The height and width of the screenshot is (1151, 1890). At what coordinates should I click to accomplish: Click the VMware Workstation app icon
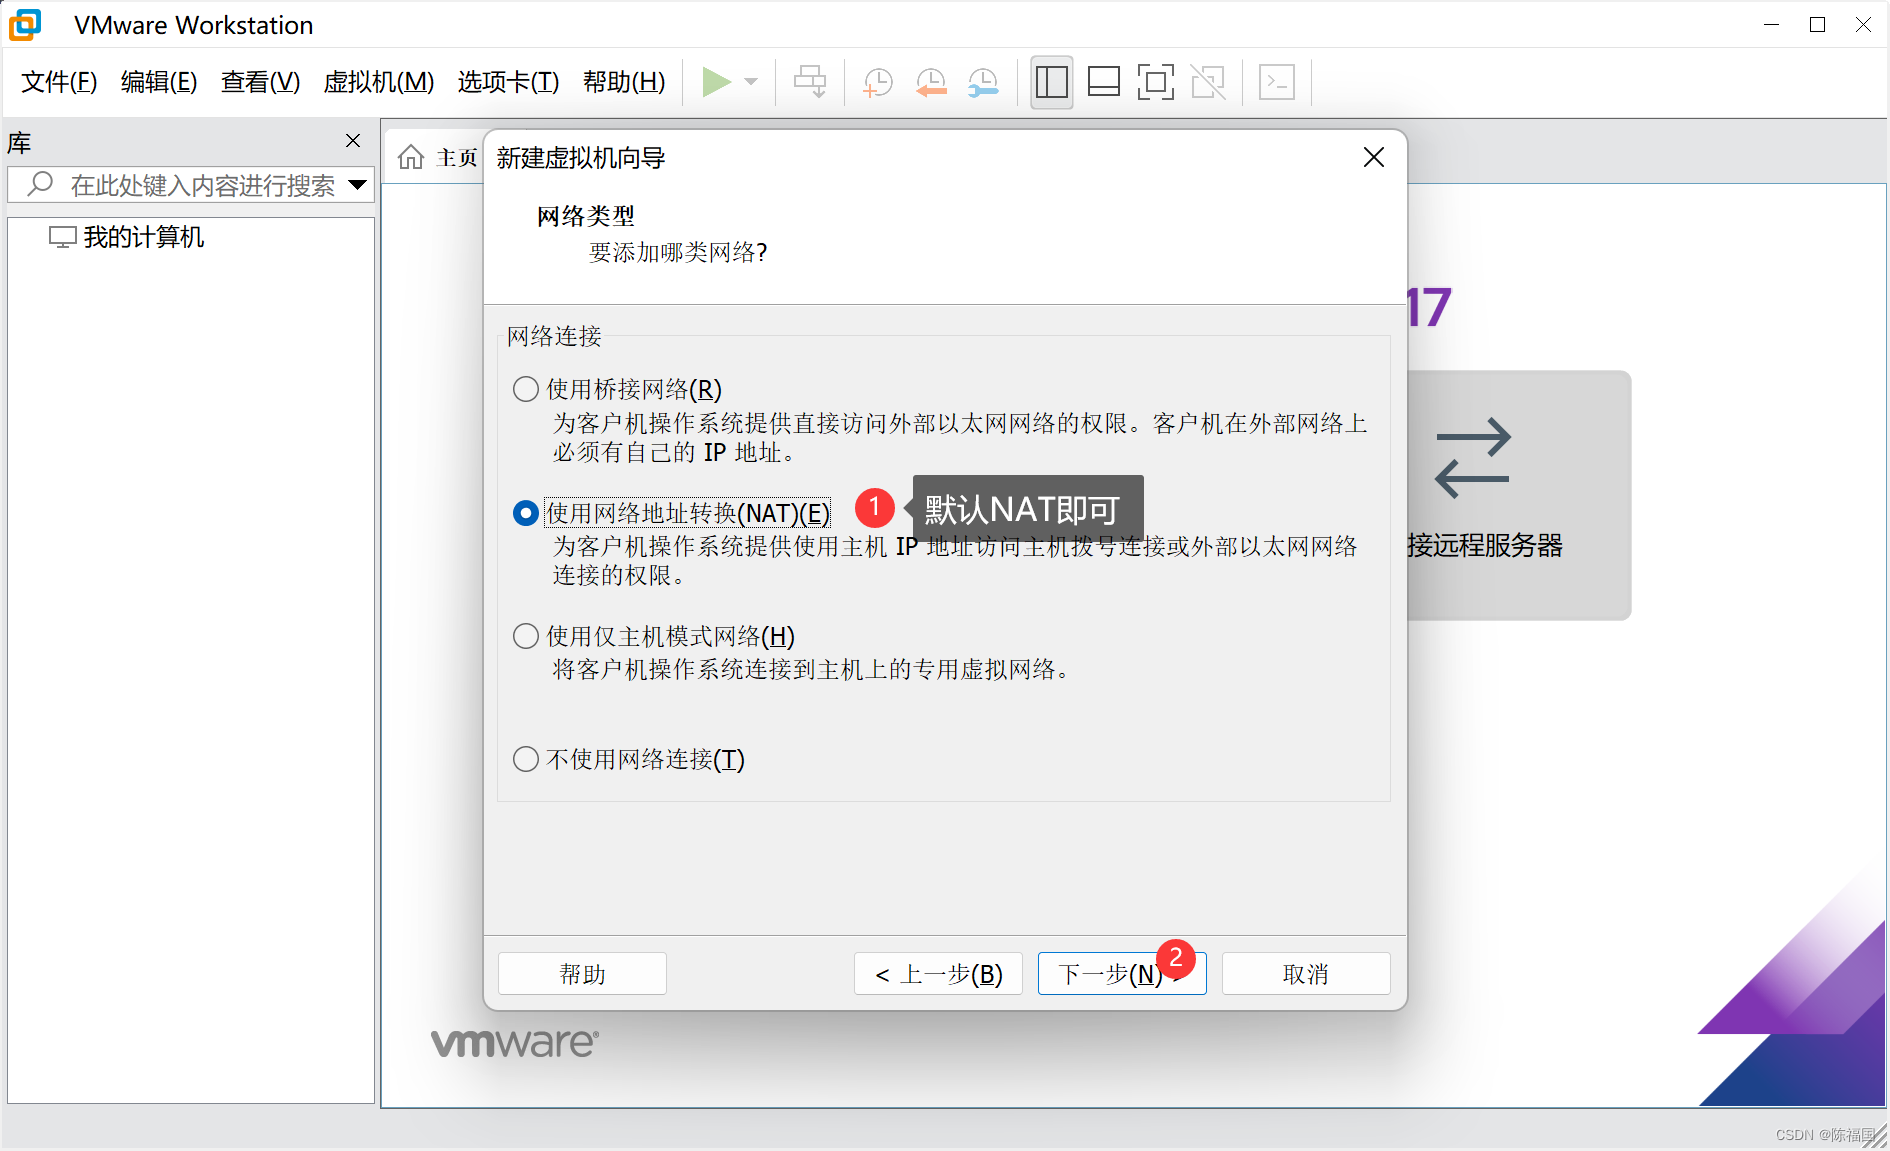pos(25,24)
